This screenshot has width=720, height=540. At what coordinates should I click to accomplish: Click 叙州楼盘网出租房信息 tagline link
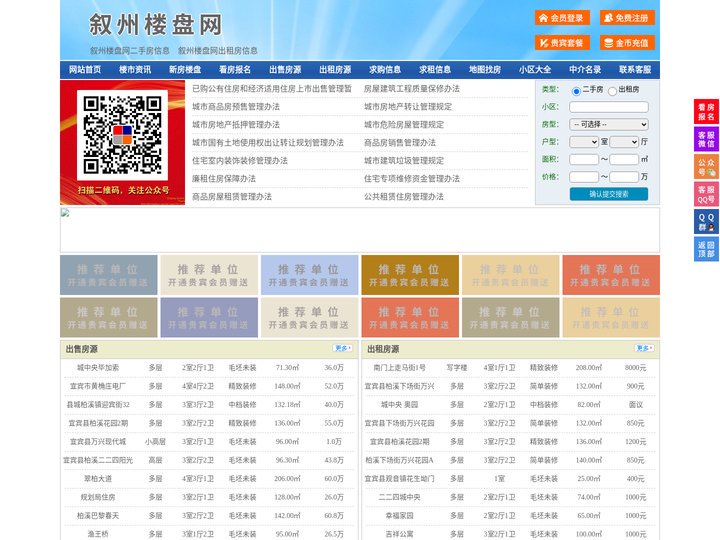click(218, 51)
